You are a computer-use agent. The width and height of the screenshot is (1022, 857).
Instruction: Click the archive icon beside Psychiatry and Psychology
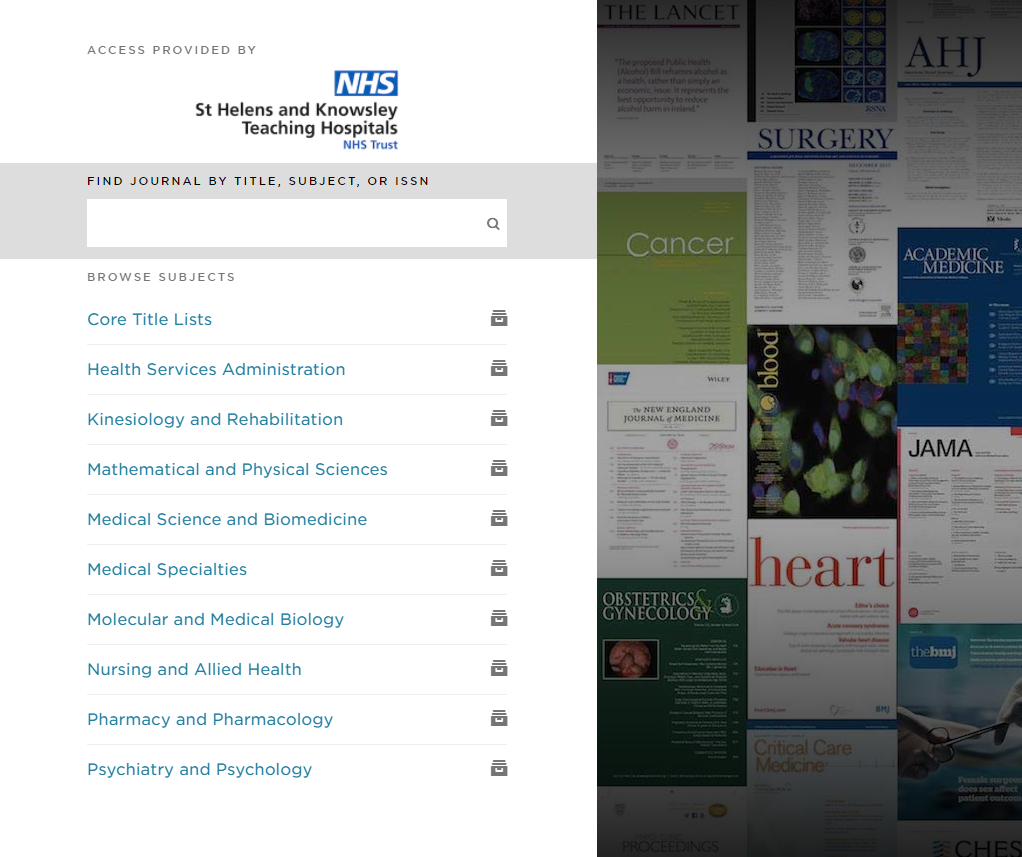[499, 768]
